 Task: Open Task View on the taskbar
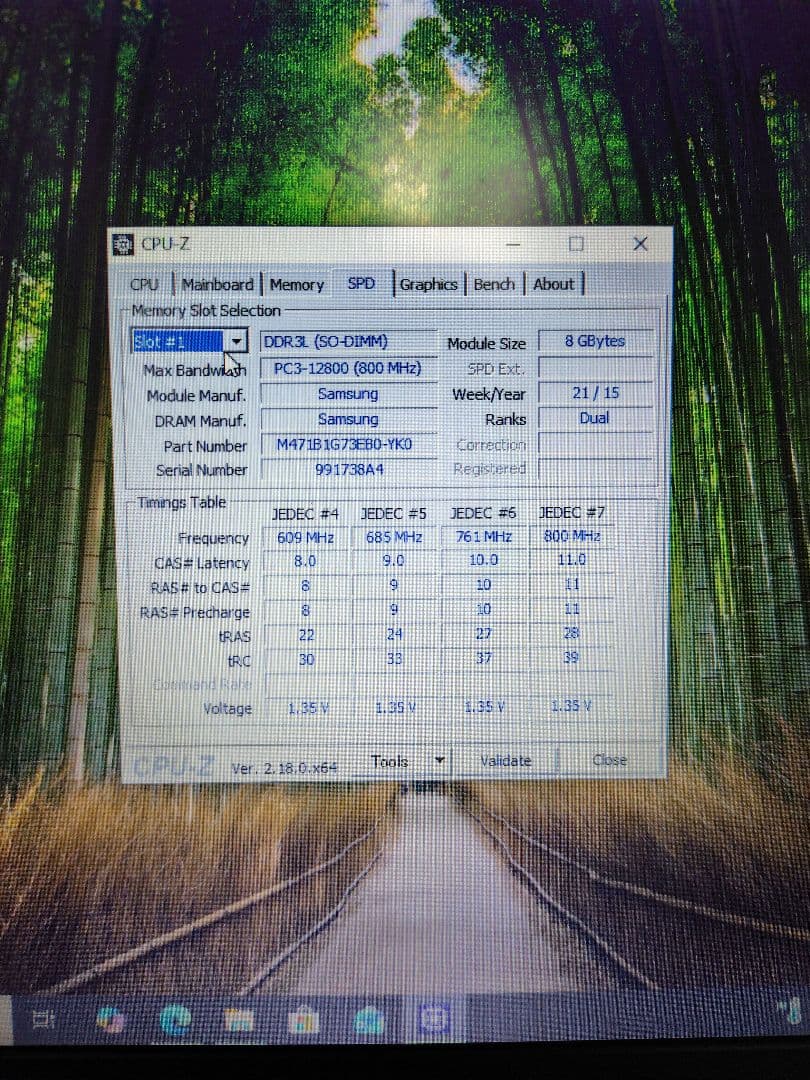(43, 1019)
